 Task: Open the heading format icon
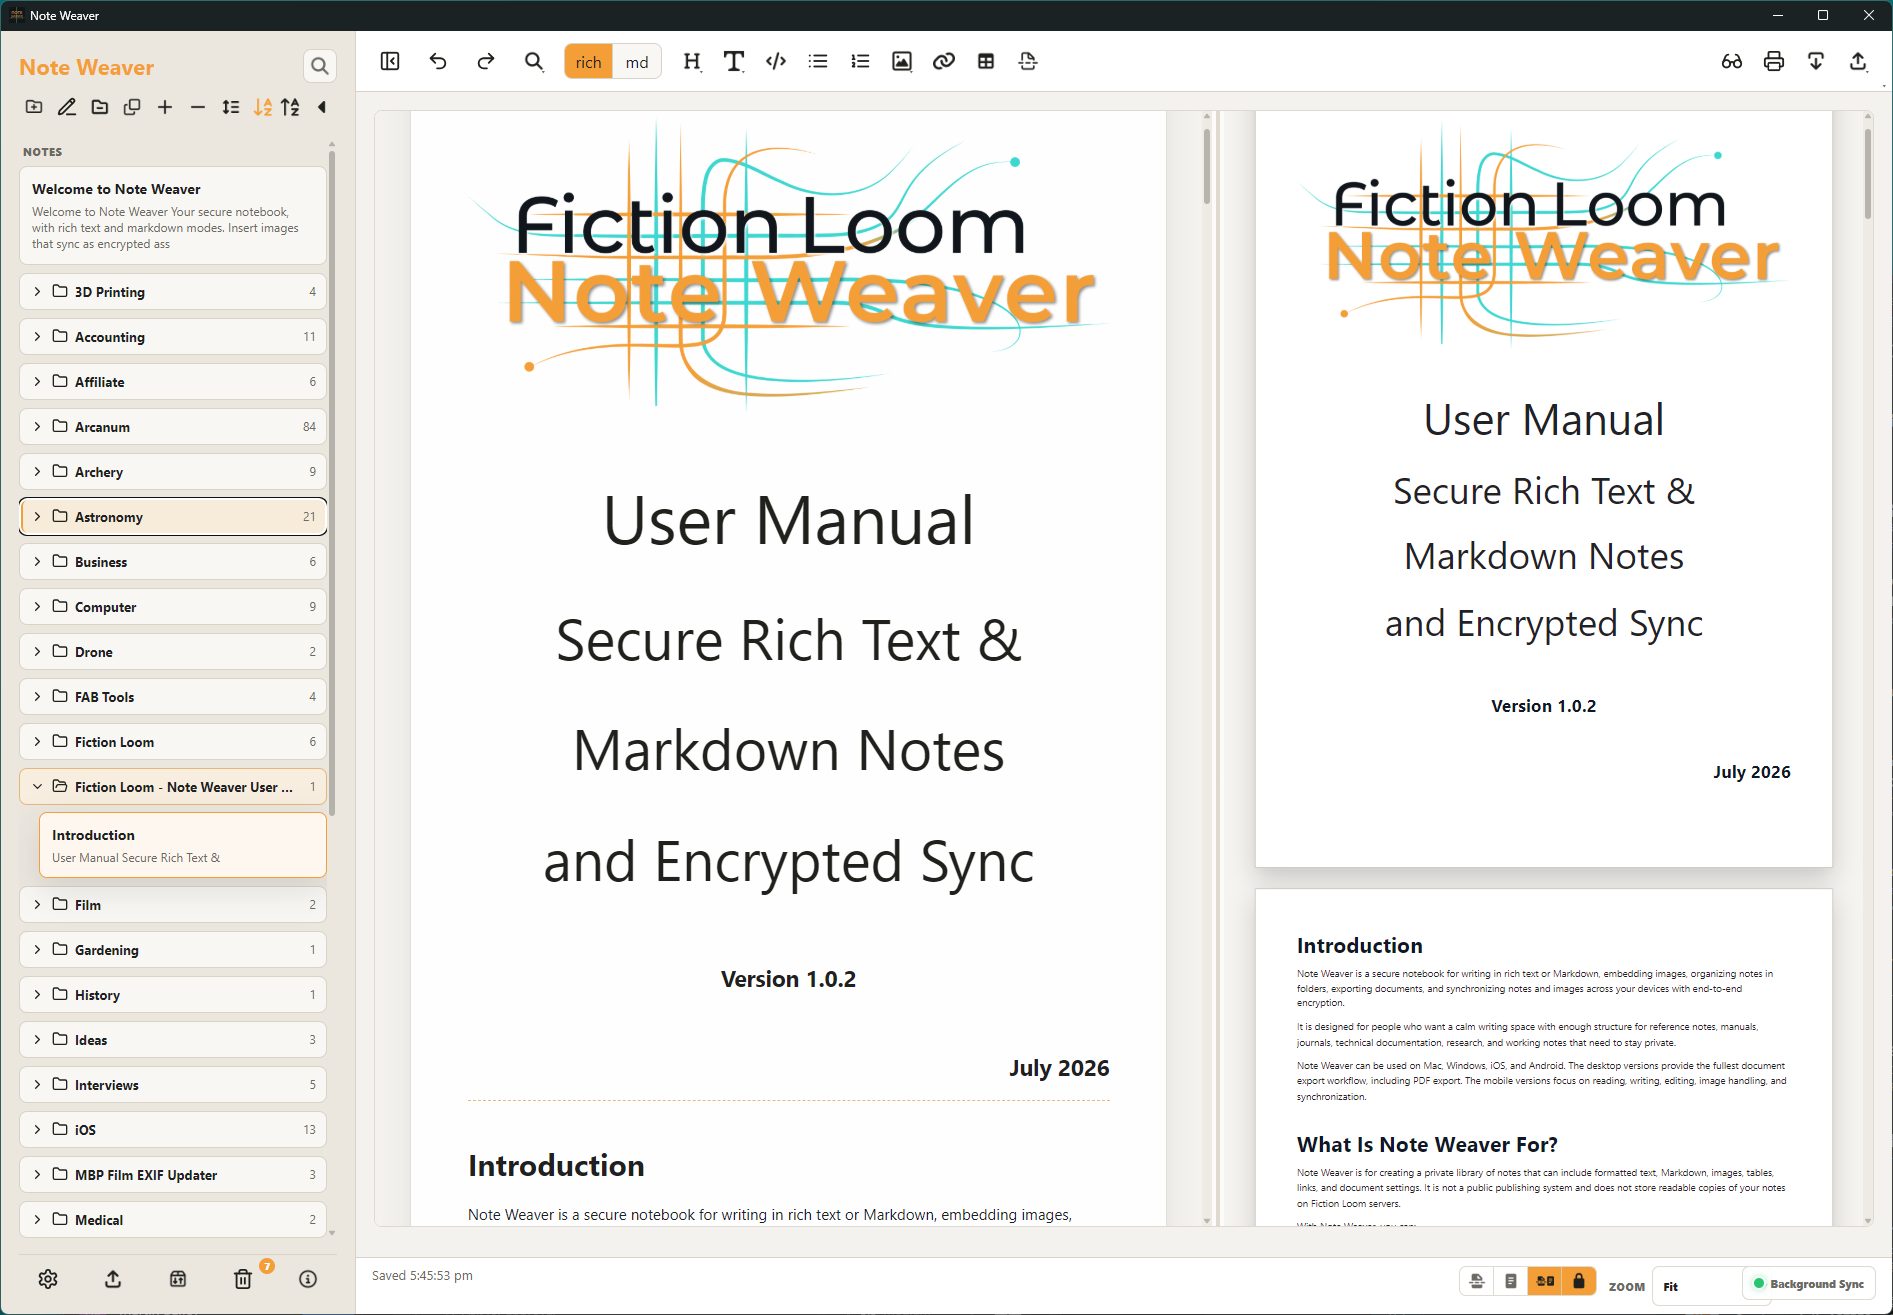(x=692, y=62)
